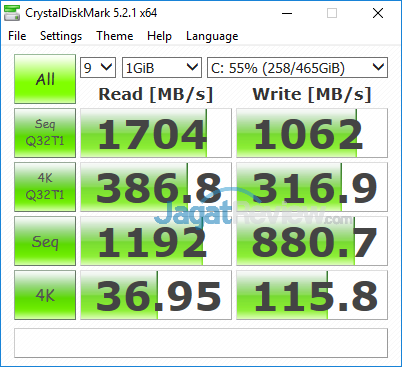
Task: Expand the C: 55% drive dropdown
Action: (x=297, y=68)
